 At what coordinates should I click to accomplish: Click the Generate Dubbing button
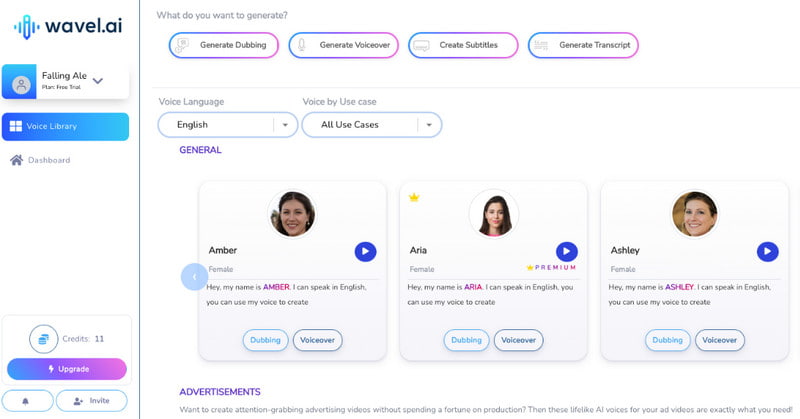click(224, 45)
